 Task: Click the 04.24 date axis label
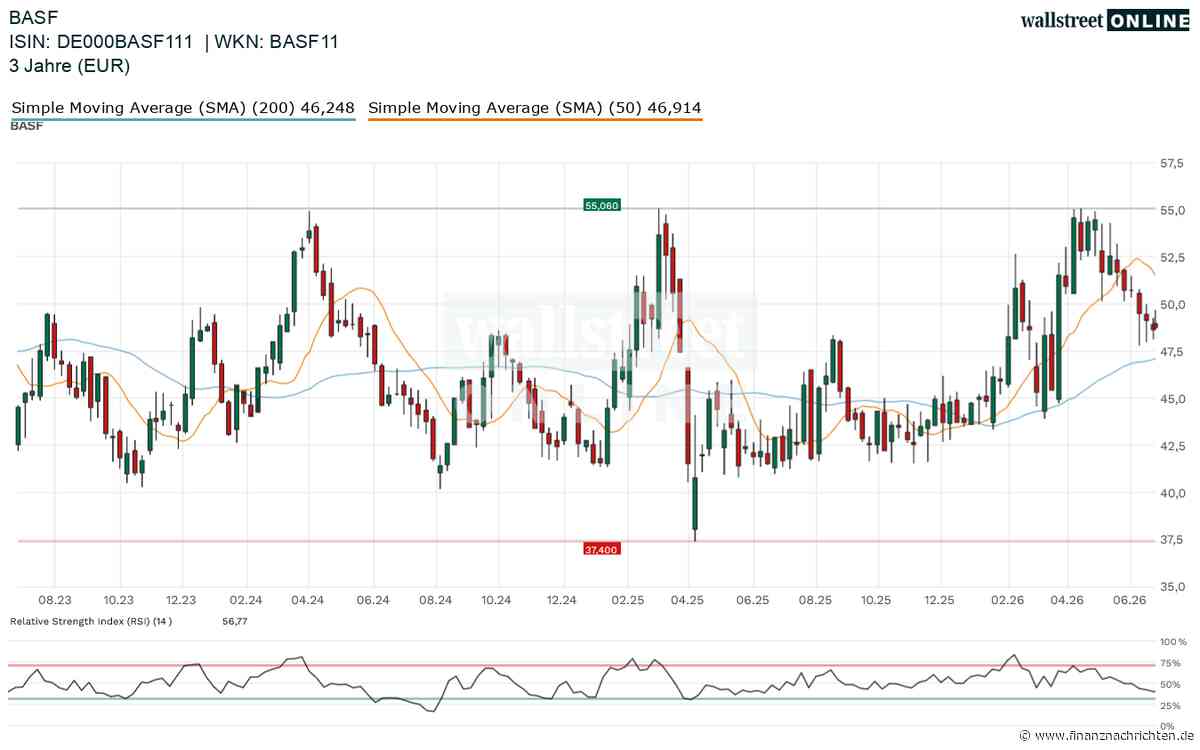(308, 600)
